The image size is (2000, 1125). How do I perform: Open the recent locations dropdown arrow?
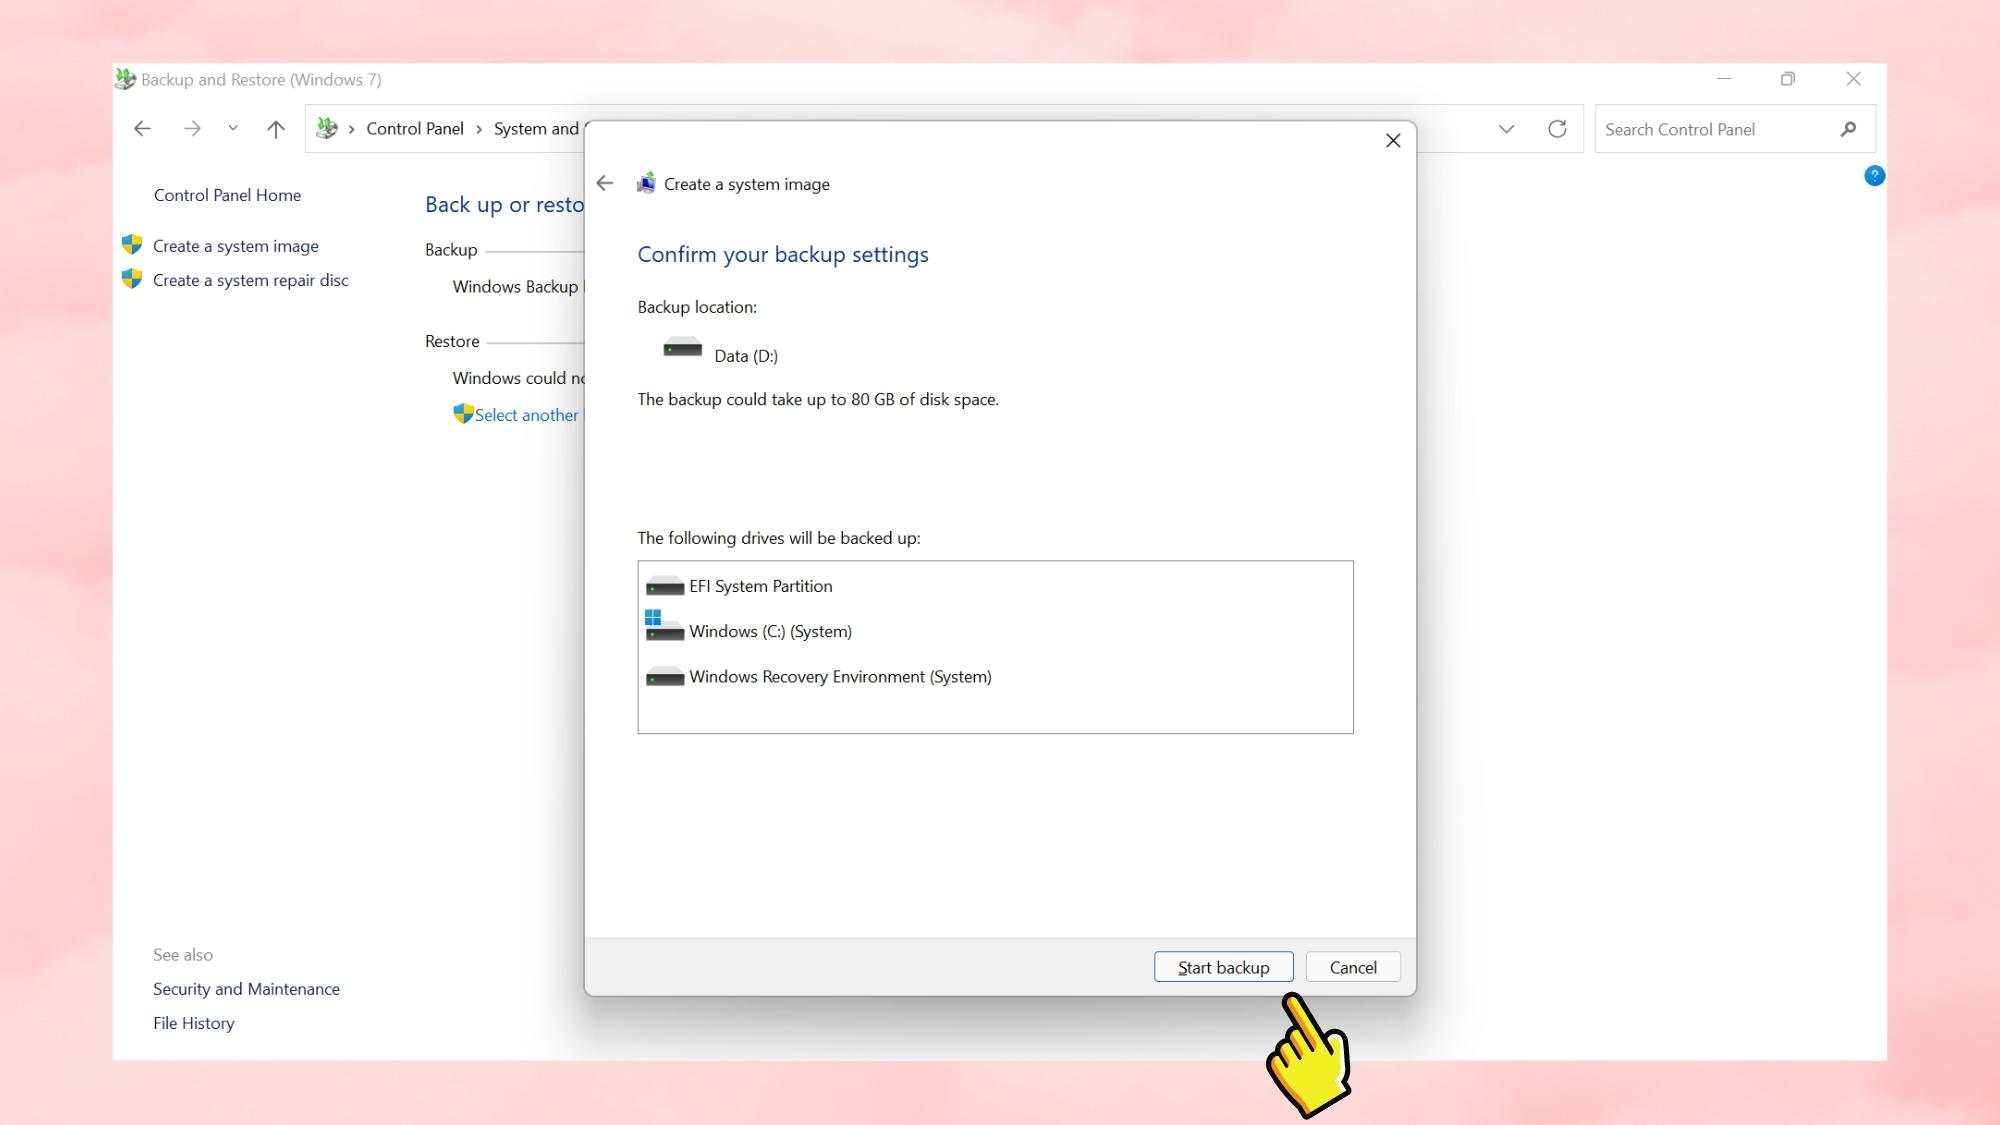pos(233,128)
